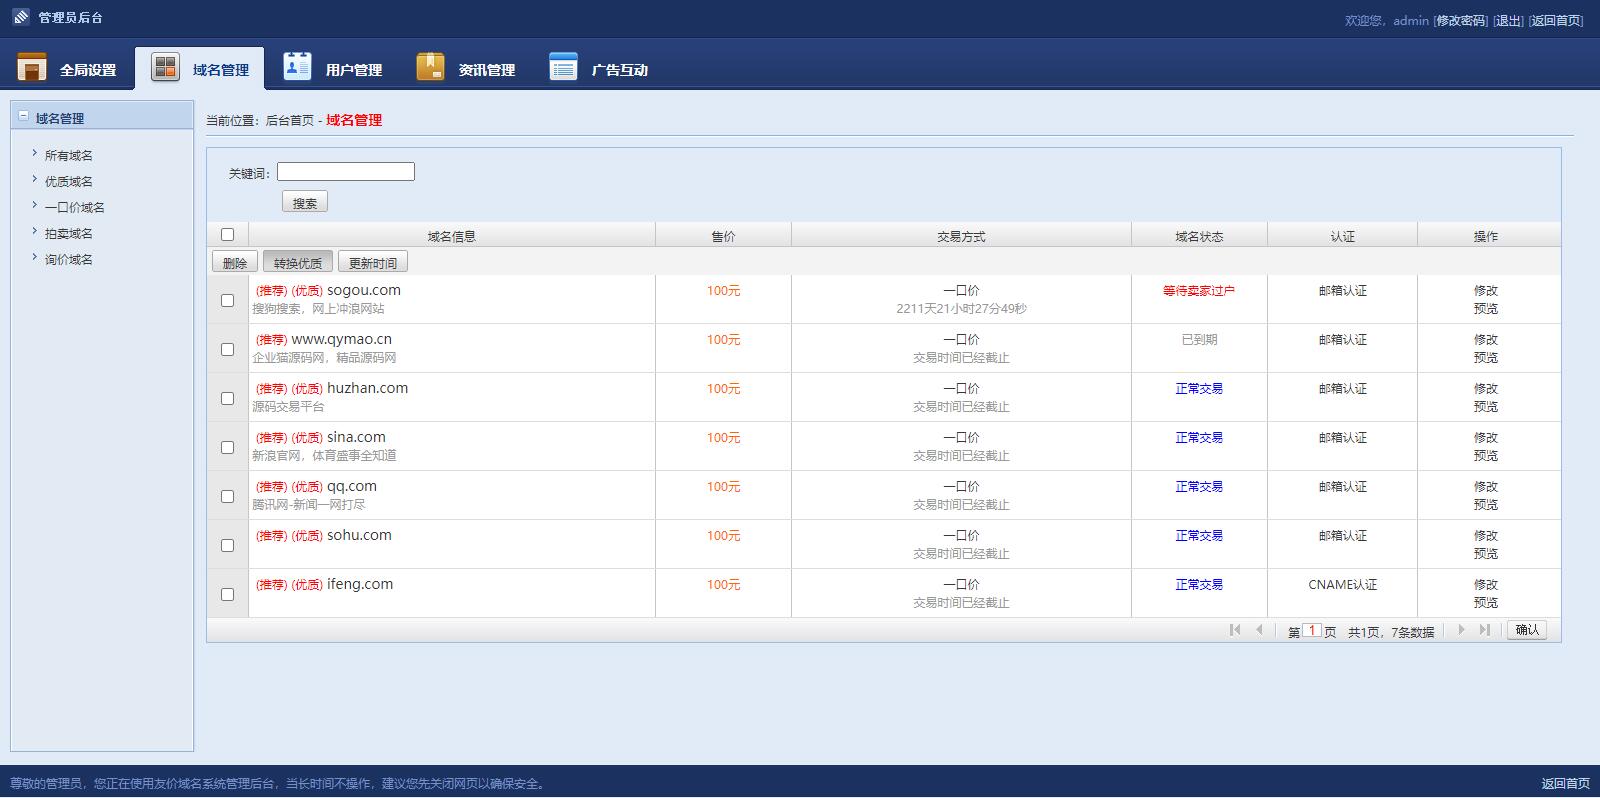
Task: Click the 用户管理 contact card icon
Action: tap(297, 66)
